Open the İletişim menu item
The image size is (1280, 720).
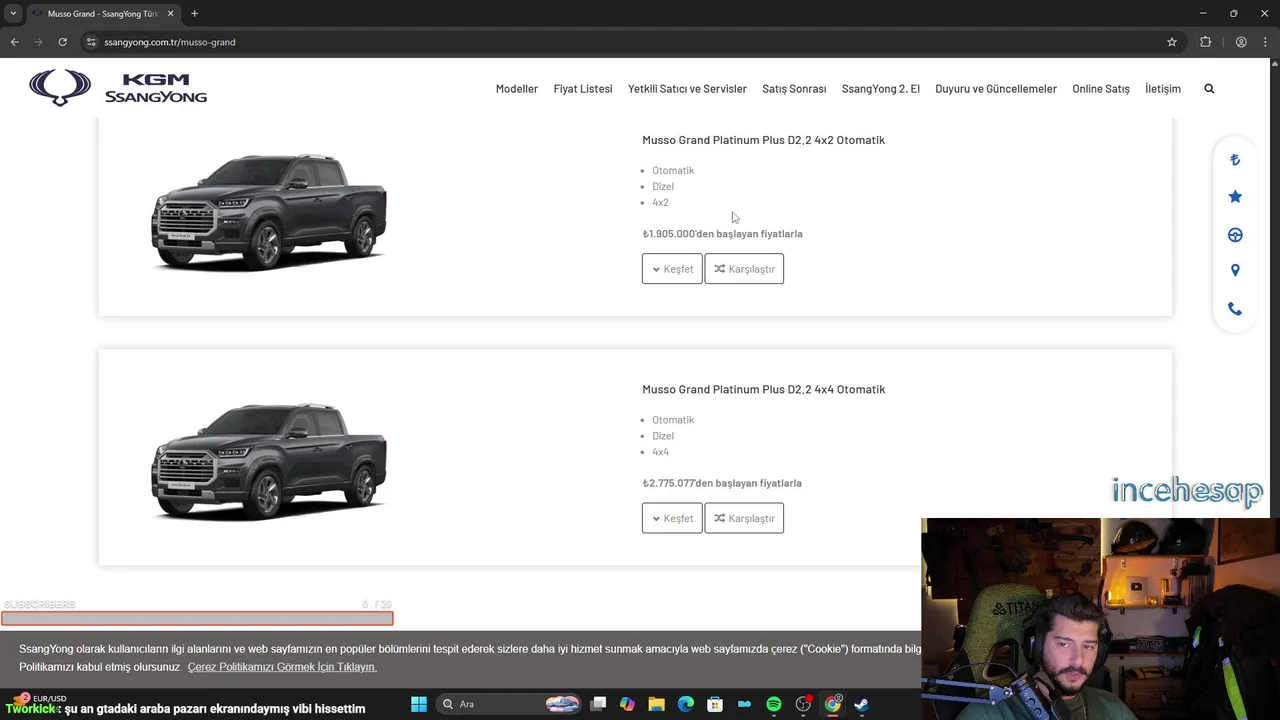(1163, 89)
